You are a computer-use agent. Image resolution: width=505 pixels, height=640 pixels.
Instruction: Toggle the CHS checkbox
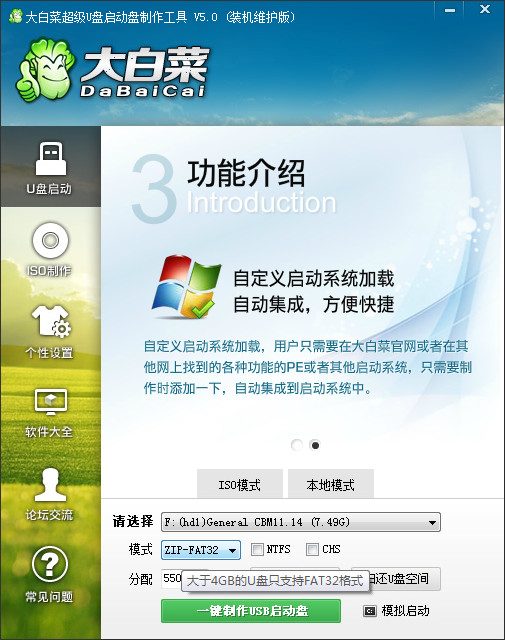tap(312, 549)
